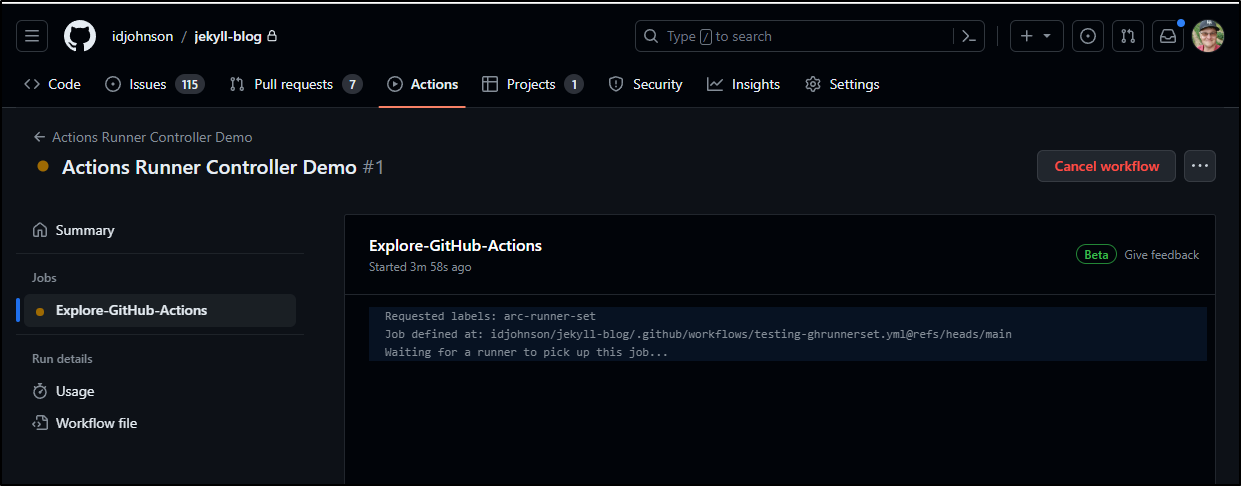Open jekyll-blog repository link
The width and height of the screenshot is (1241, 486).
(228, 36)
